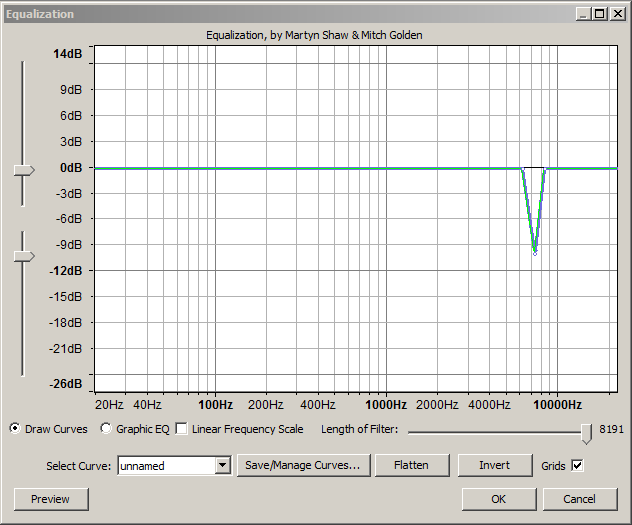Toggle the Grids checkbox
Image resolution: width=632 pixels, height=525 pixels.
pos(577,465)
